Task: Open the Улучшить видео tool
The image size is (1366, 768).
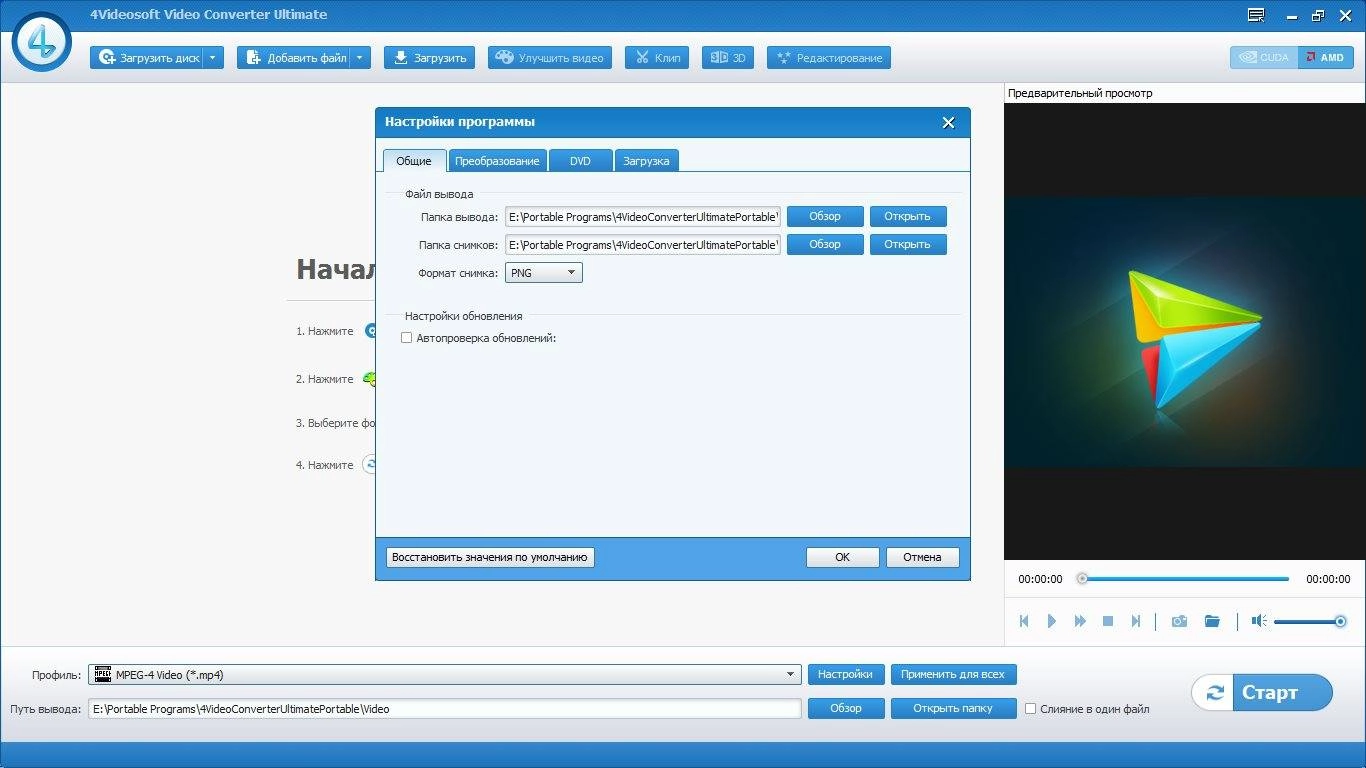Action: coord(550,58)
